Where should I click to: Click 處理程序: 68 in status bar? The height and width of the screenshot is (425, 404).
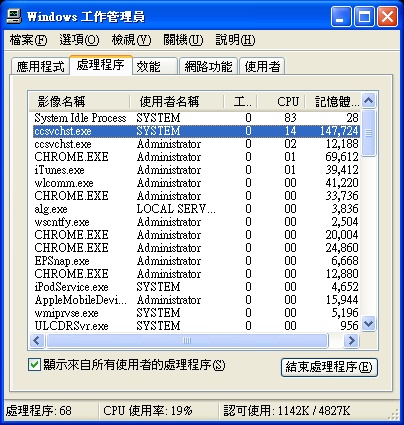[x=39, y=411]
